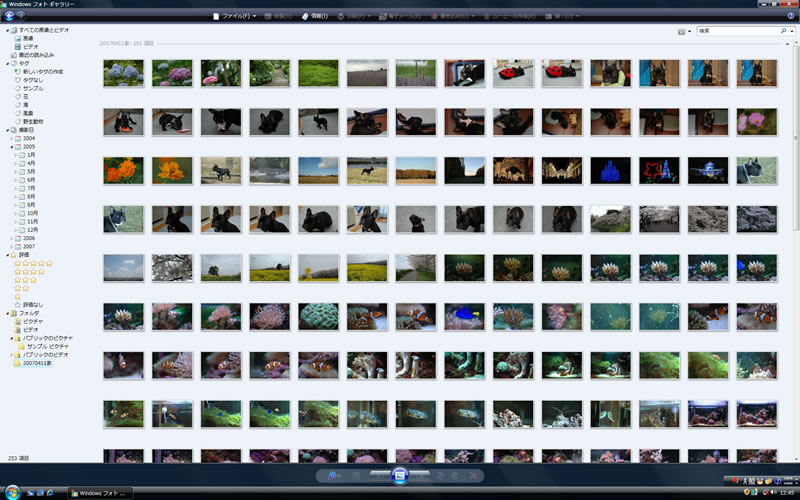The height and width of the screenshot is (500, 800).
Task: Collapse the 評価 ratings node
Action: 7,255
